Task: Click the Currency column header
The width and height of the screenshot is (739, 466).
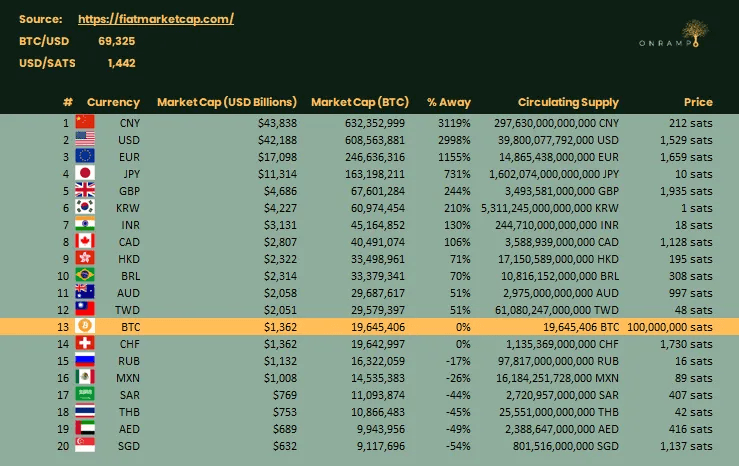Action: [113, 102]
